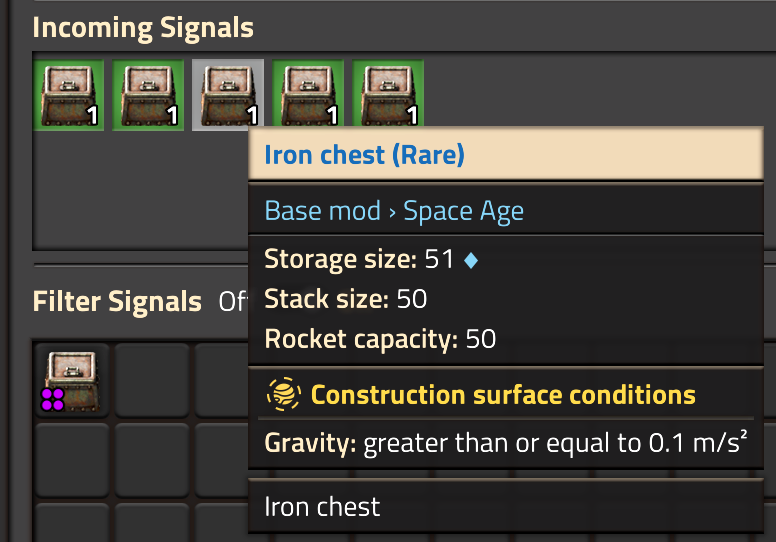Click the "Filter Signals" heading

[117, 302]
